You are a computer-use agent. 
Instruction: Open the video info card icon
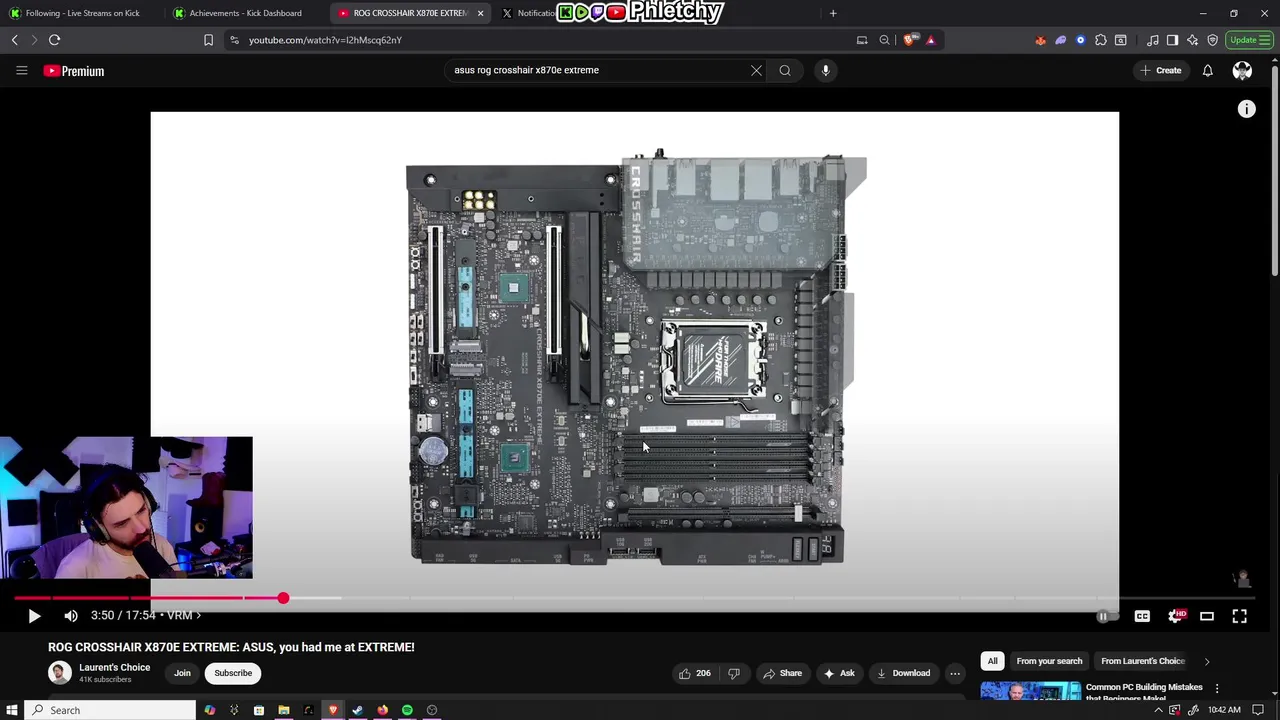pos(1246,109)
